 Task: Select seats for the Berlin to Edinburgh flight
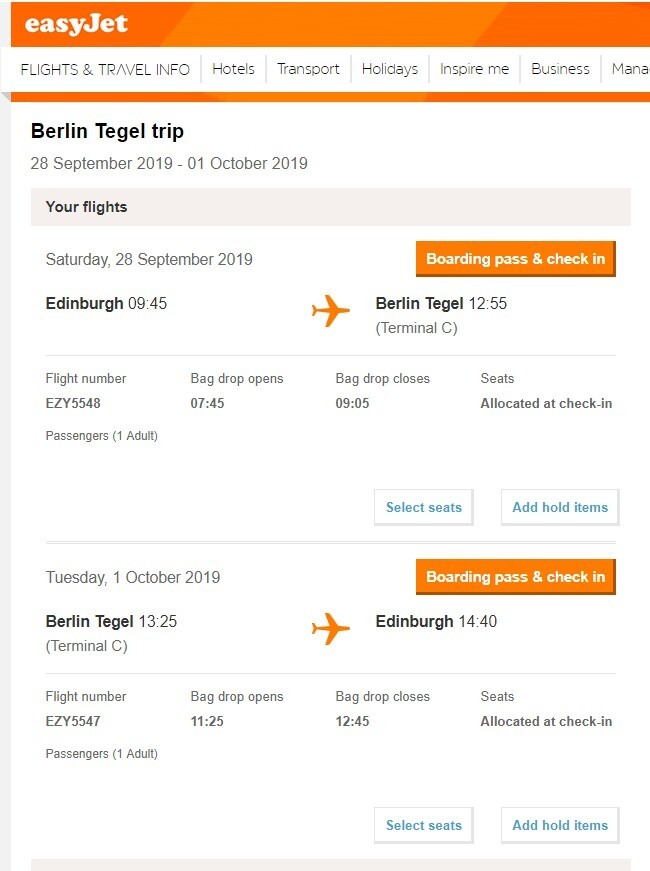(x=423, y=825)
